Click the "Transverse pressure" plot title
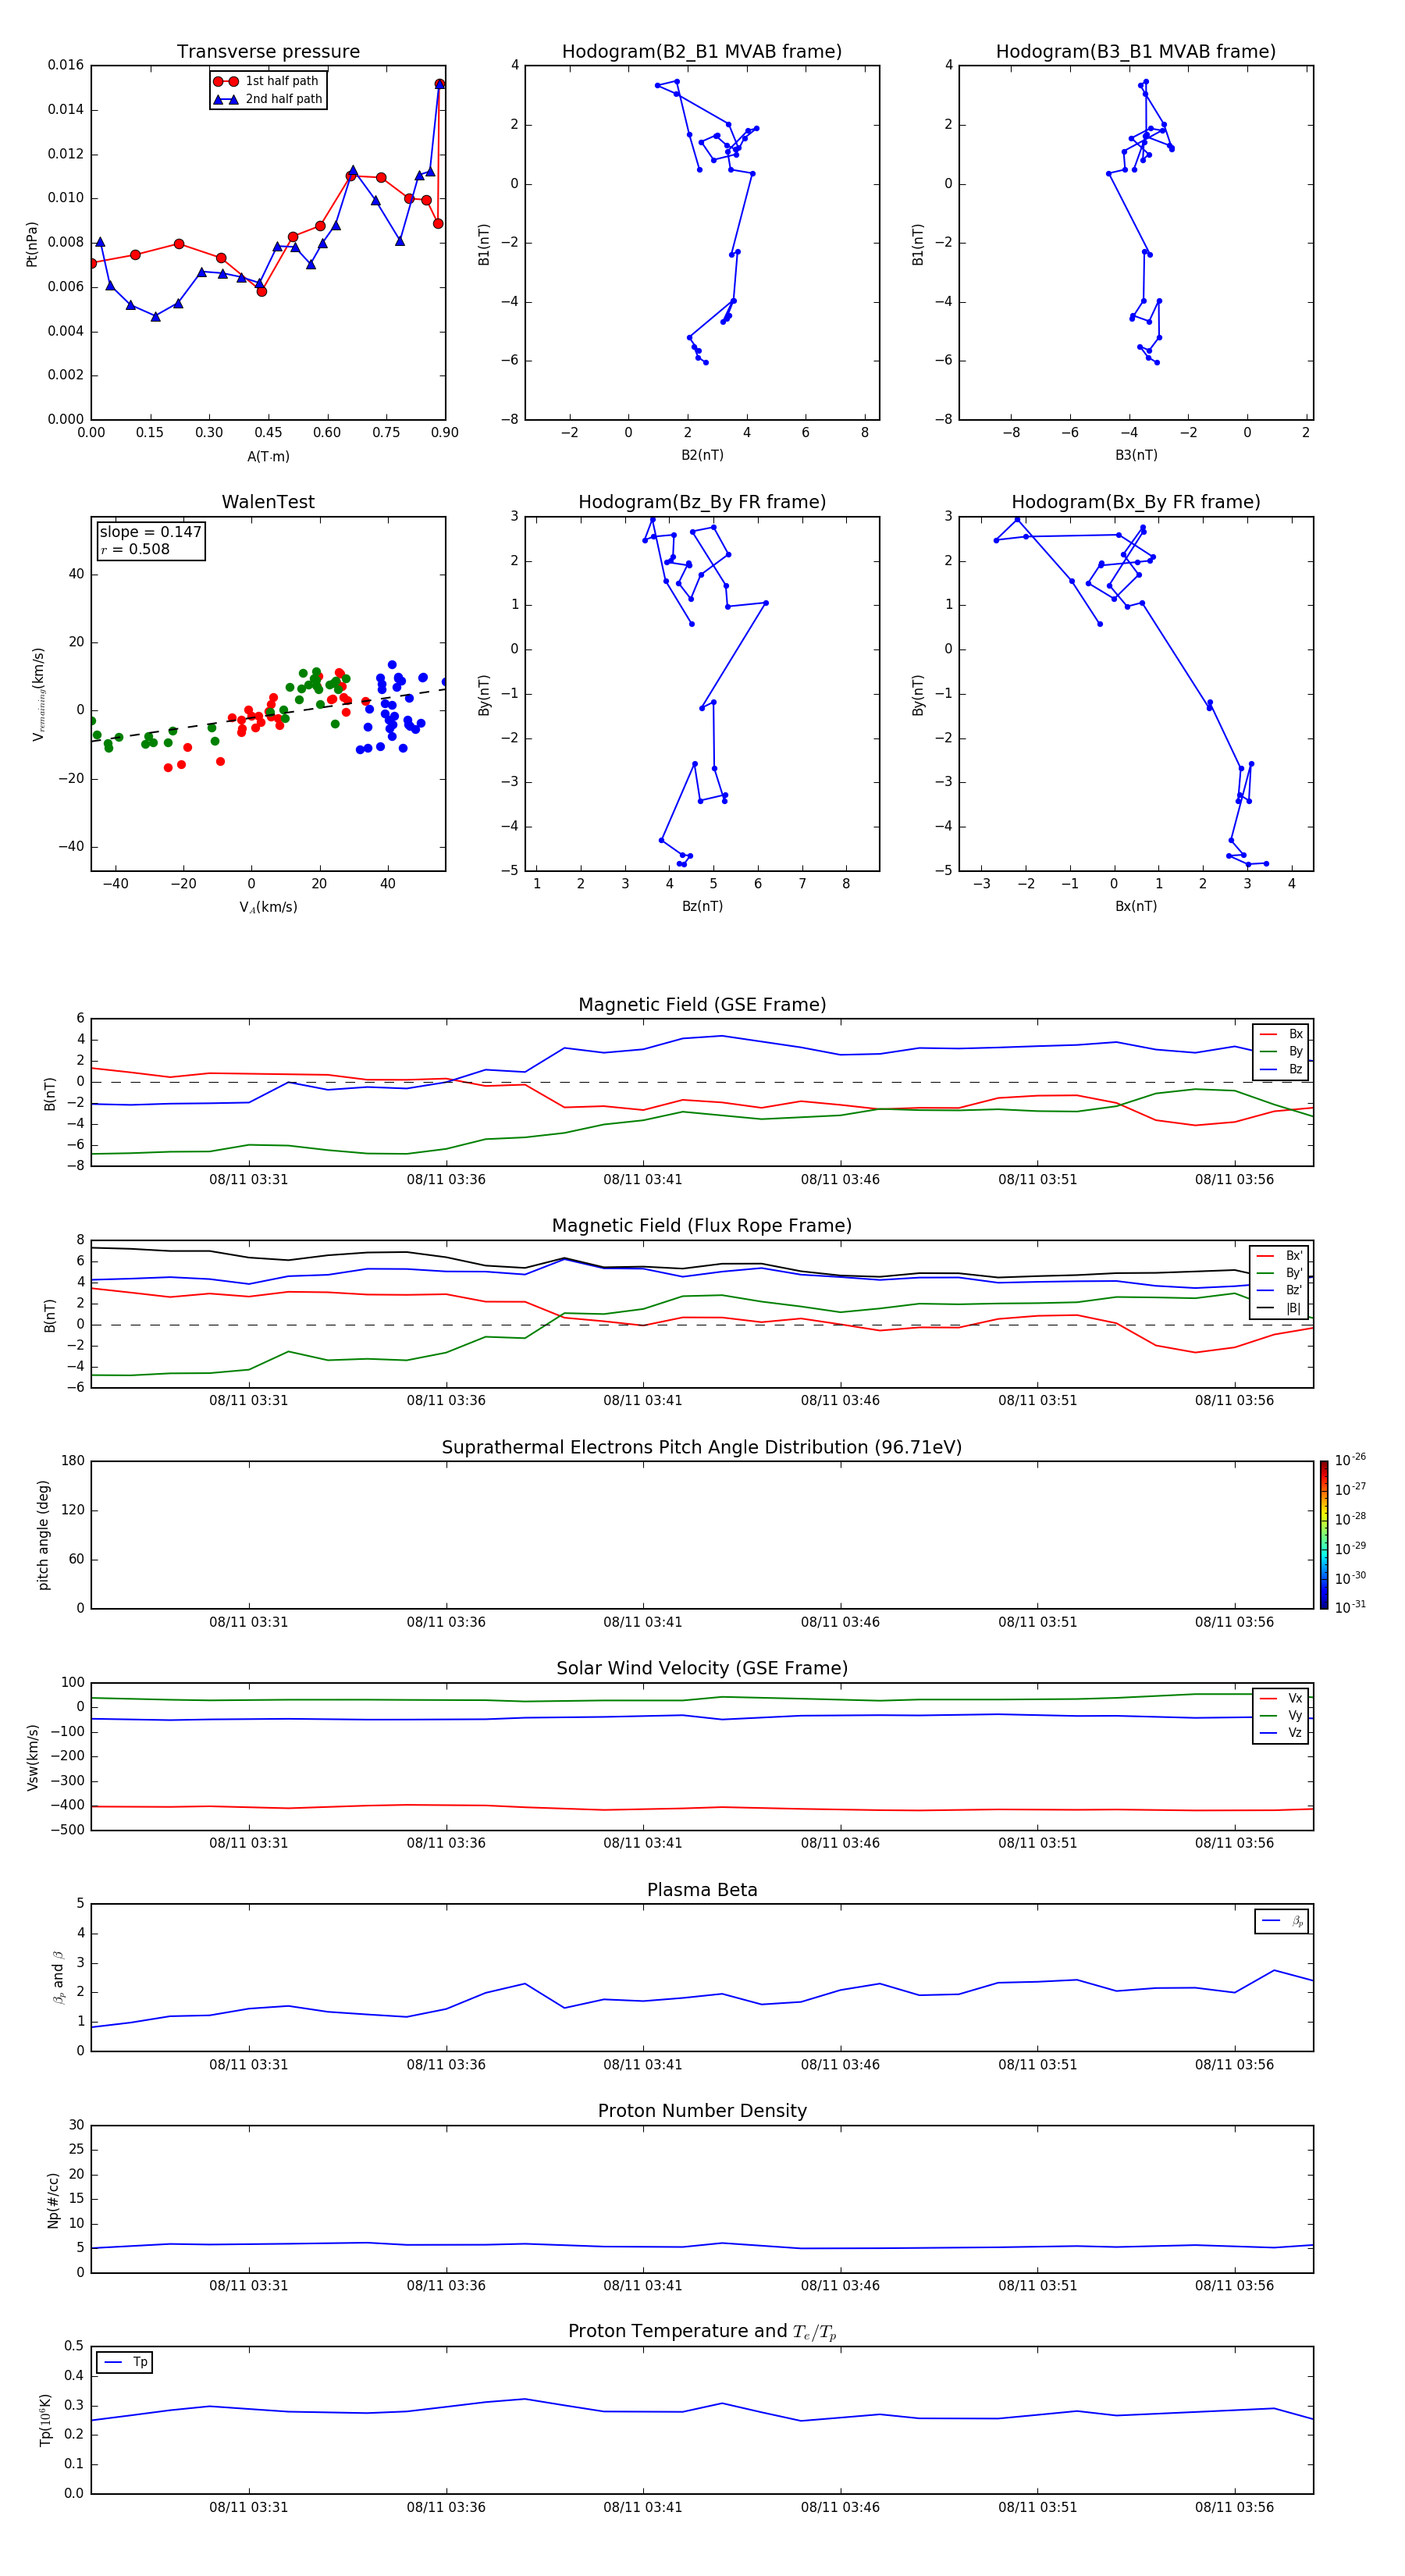Screen dimensions: 1405x2576 coord(268,52)
